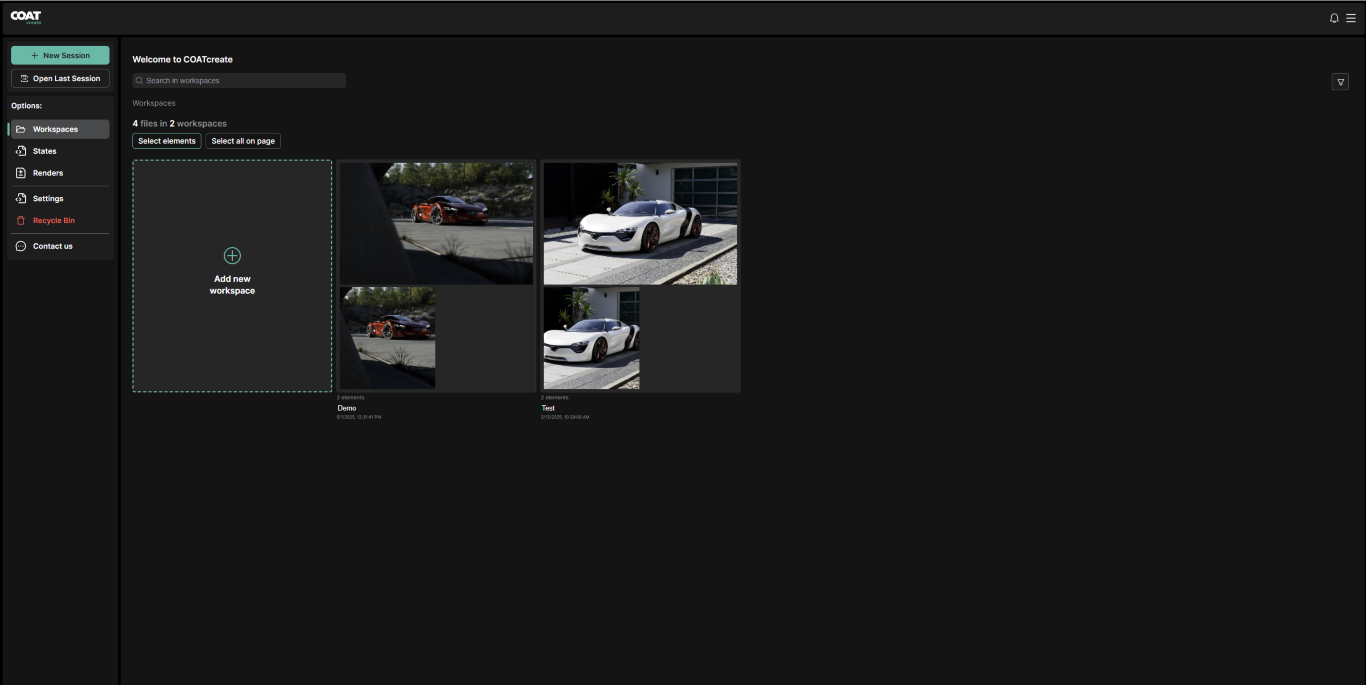
Task: Click the magnifier icon in search bar
Action: point(140,81)
